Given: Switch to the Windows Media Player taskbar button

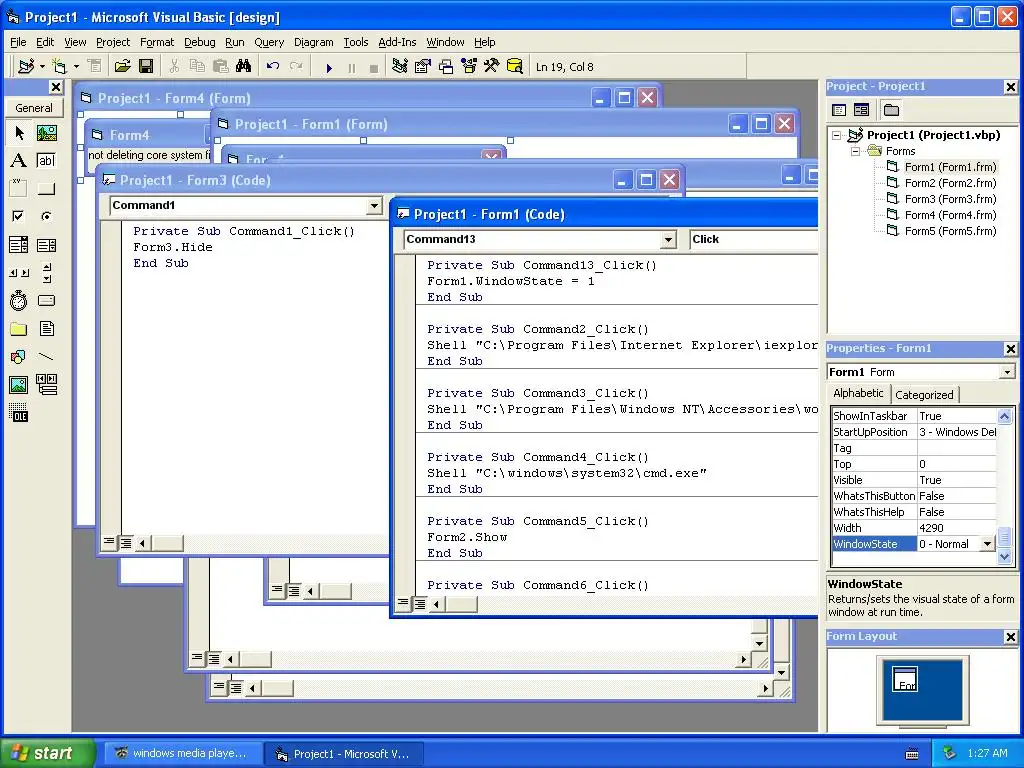Looking at the screenshot, I should [184, 754].
